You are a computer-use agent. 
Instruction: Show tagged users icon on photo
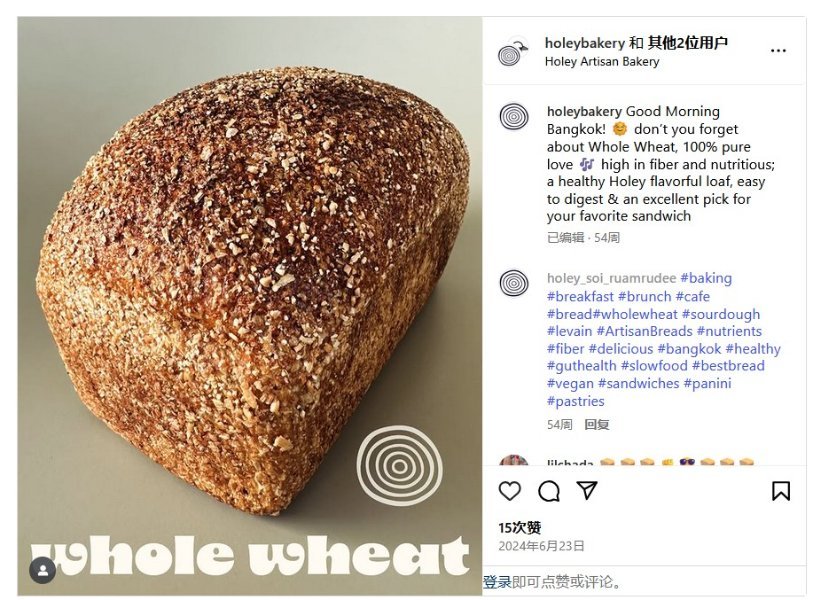43,570
